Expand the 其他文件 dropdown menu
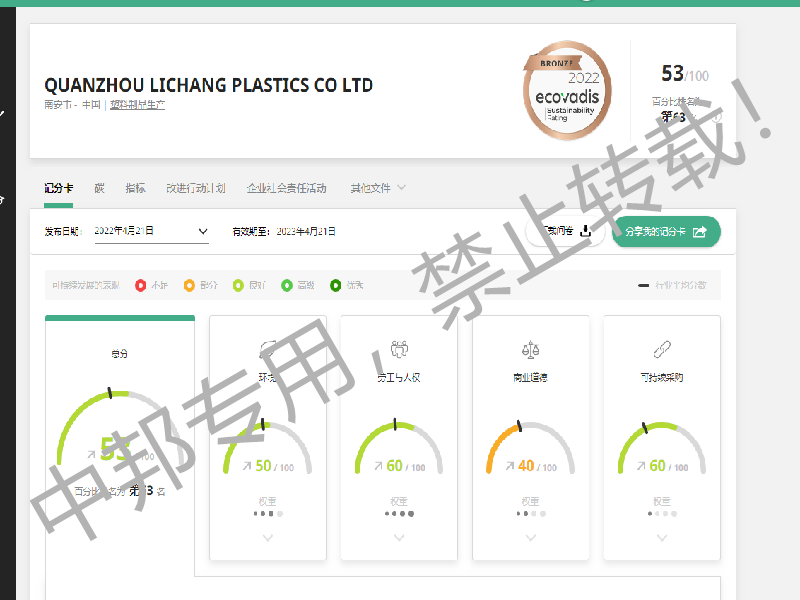 pos(378,188)
